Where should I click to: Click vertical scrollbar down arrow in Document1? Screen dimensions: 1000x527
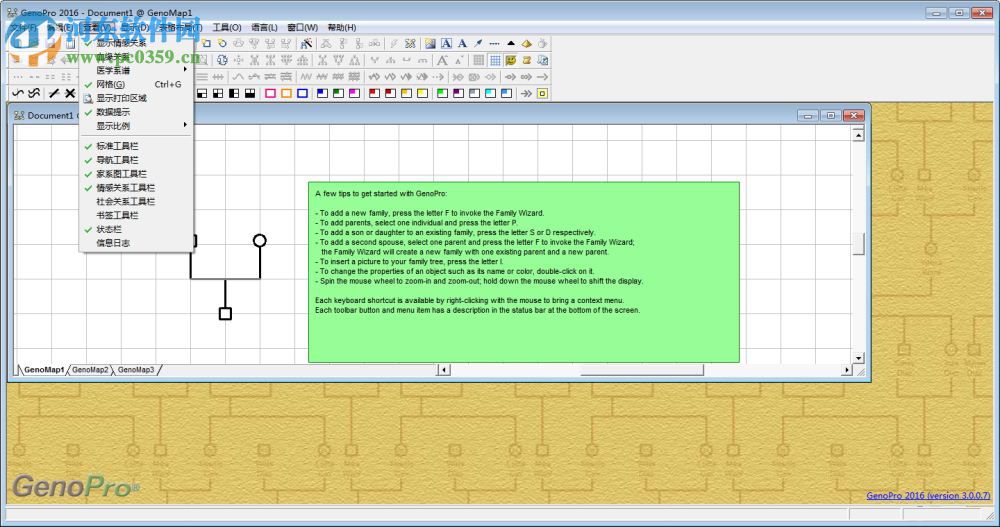[x=858, y=359]
